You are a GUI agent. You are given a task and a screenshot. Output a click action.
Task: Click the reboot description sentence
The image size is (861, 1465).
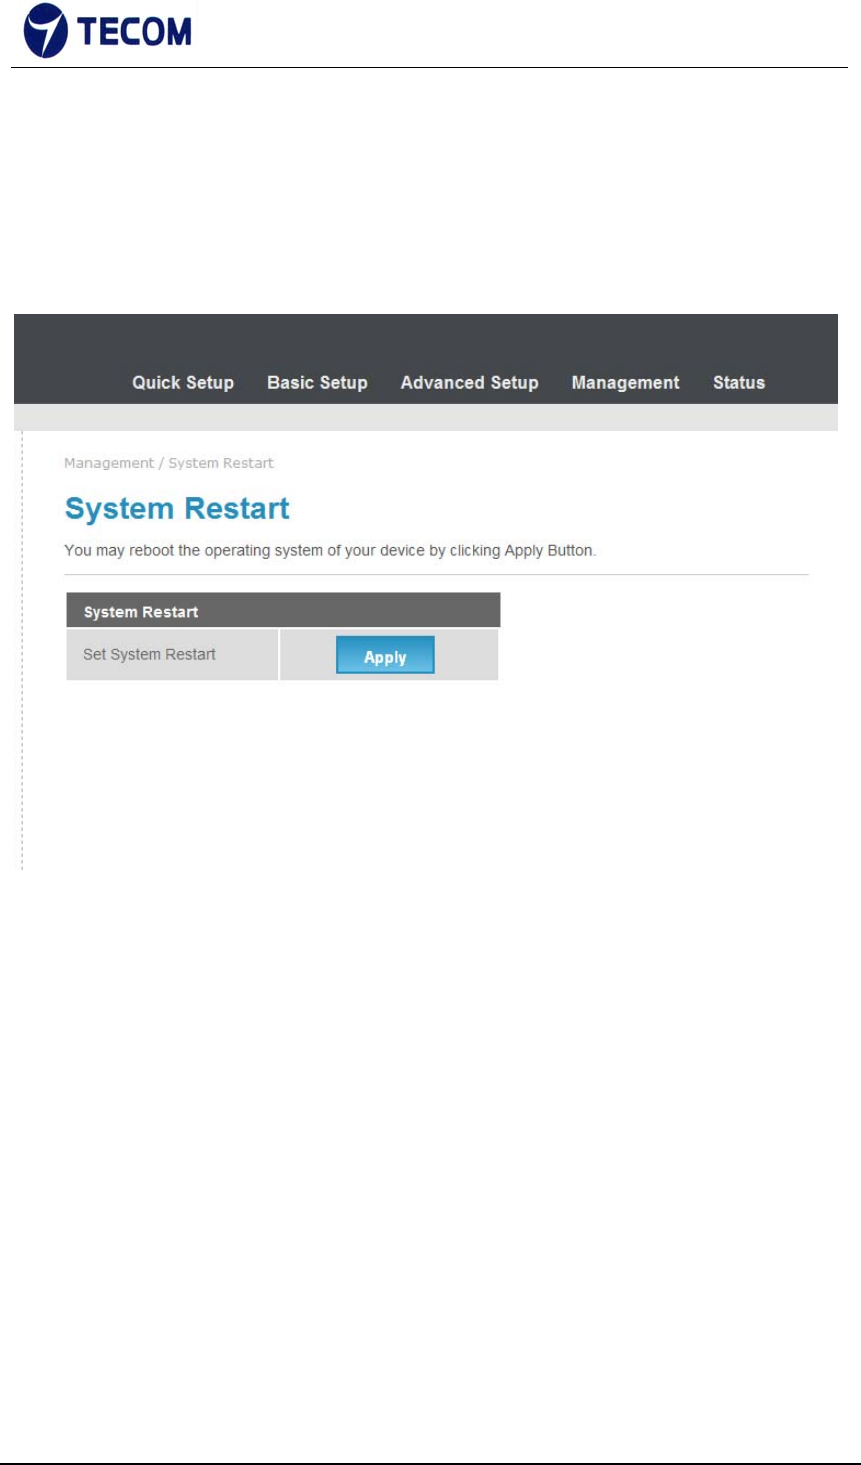click(x=330, y=551)
